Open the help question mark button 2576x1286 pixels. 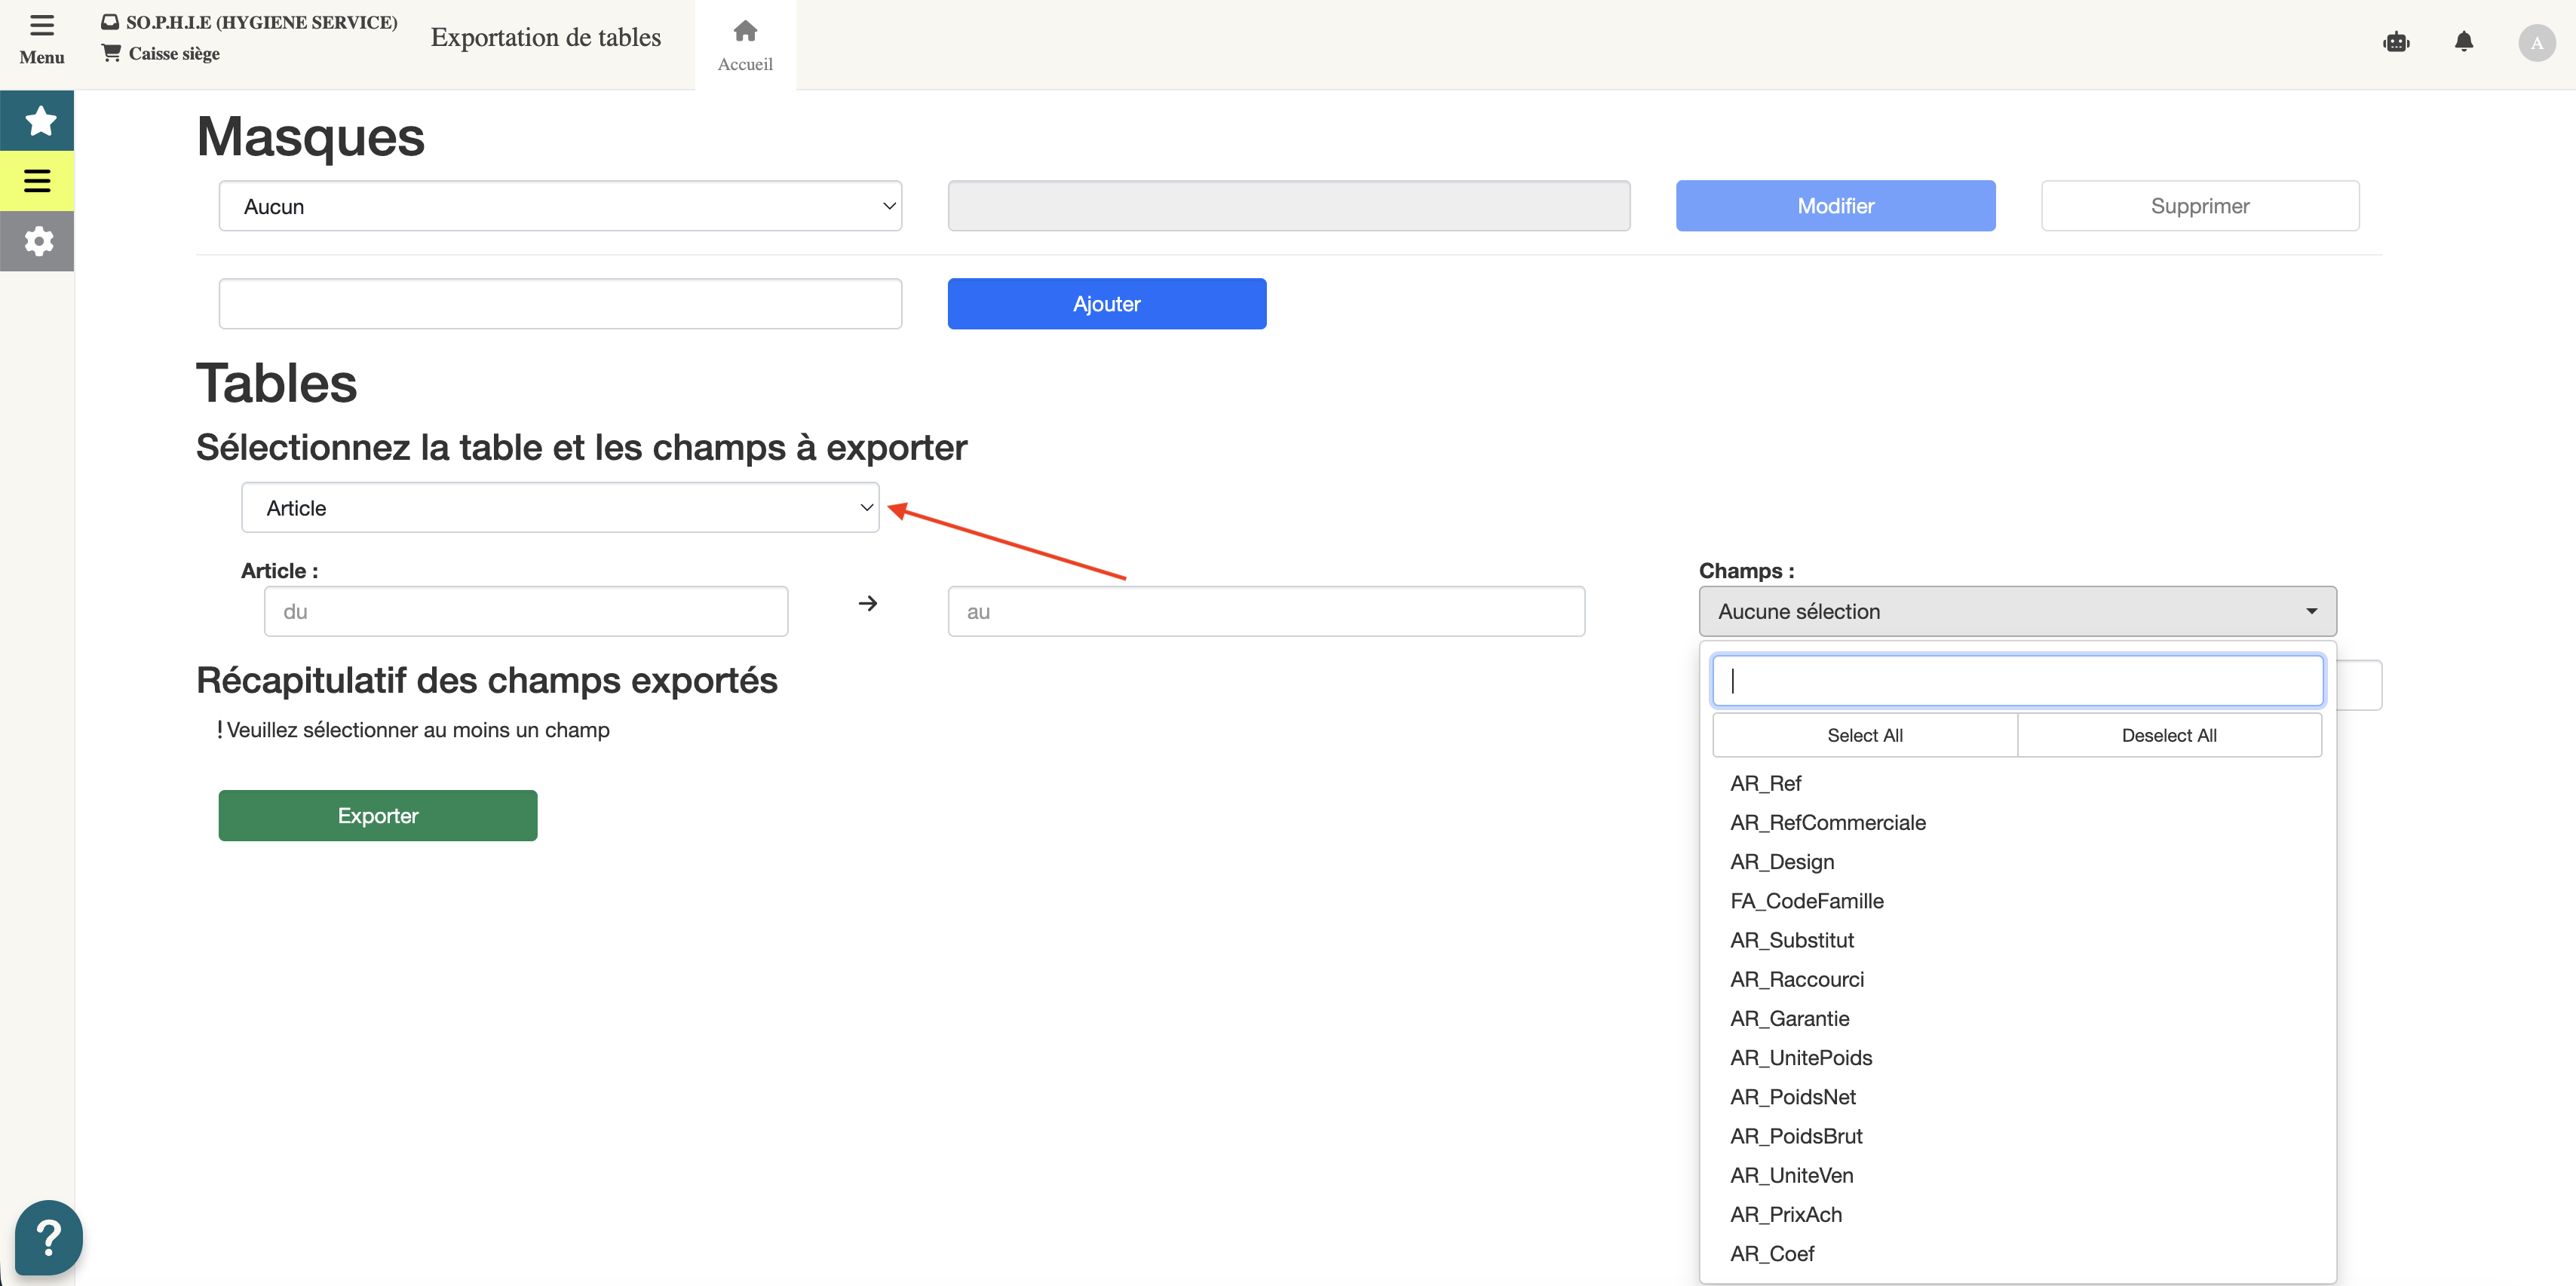click(48, 1237)
